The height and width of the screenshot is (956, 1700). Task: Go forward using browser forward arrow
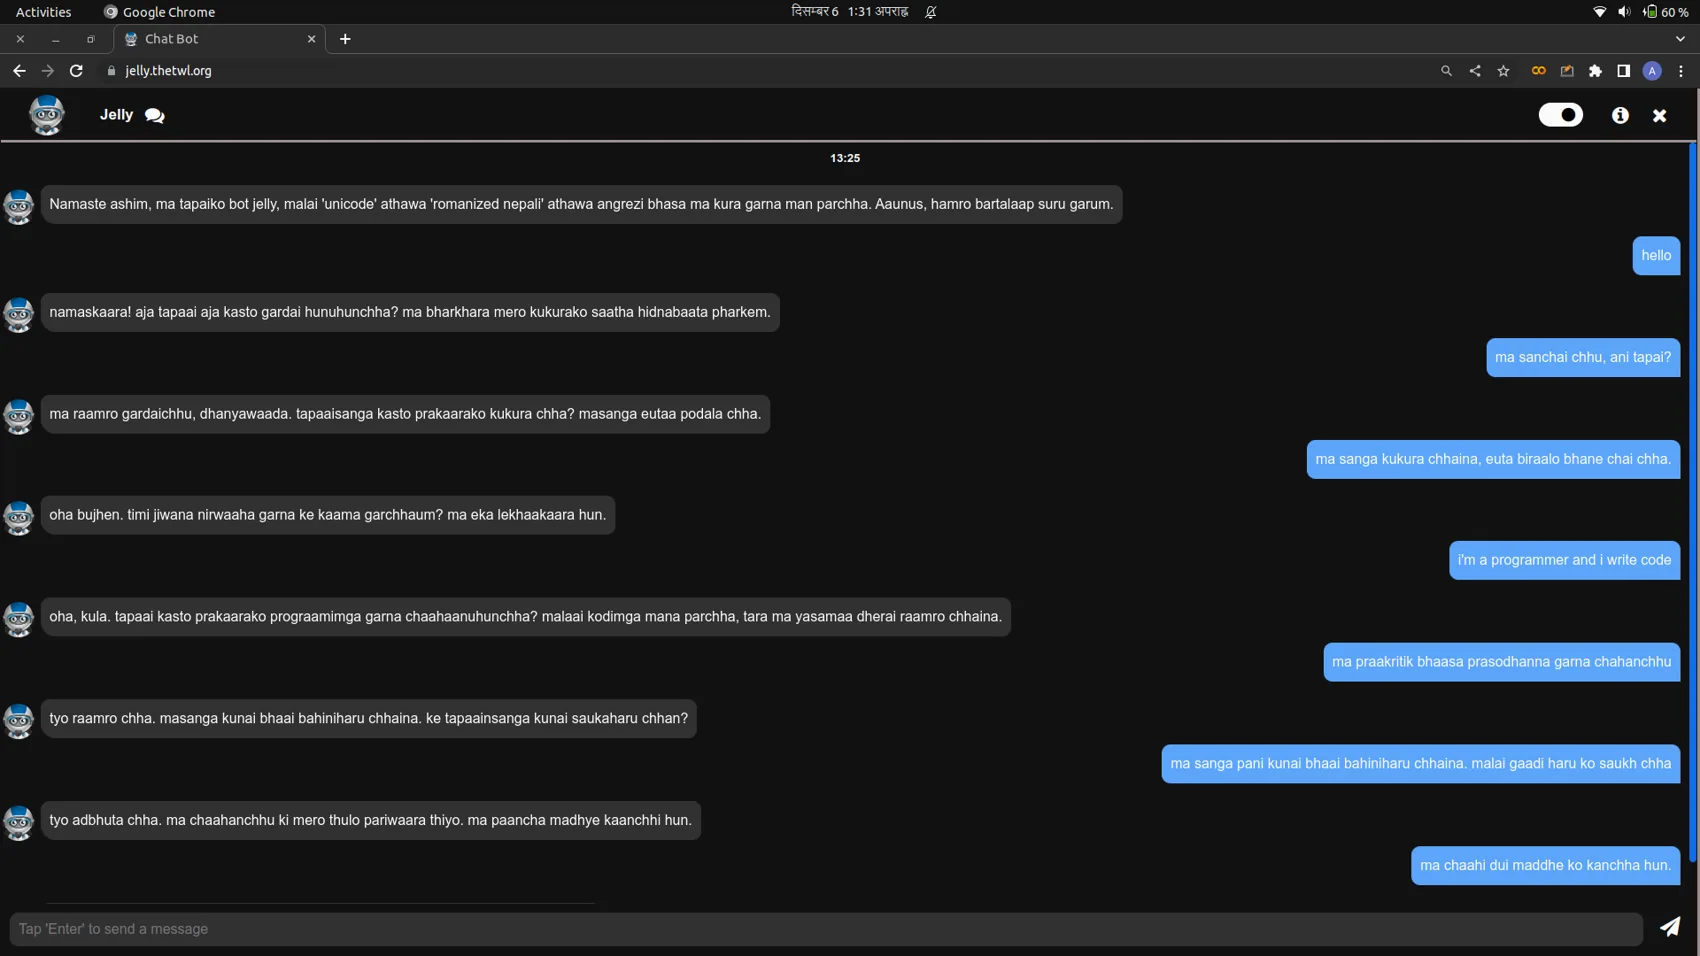tap(47, 71)
